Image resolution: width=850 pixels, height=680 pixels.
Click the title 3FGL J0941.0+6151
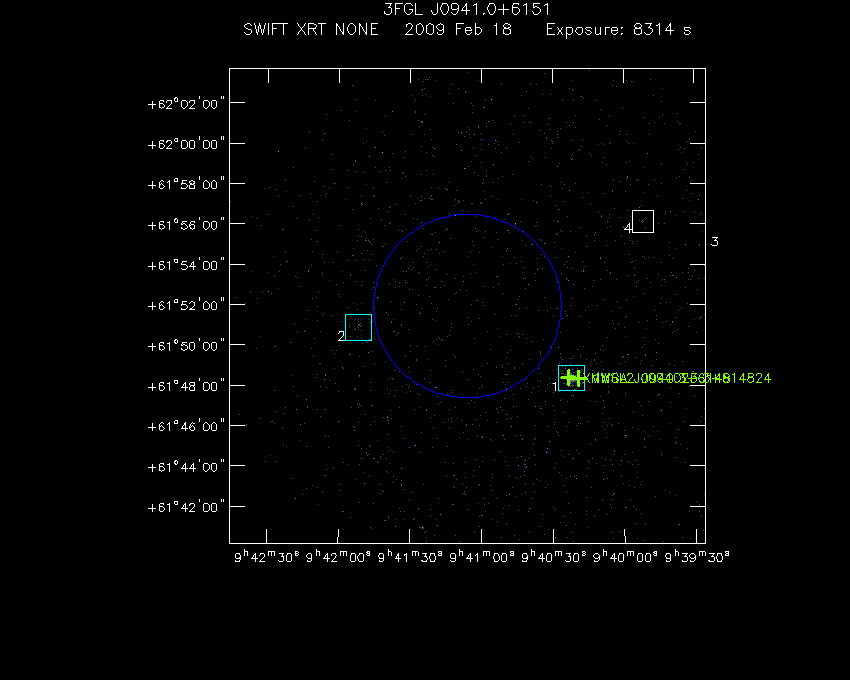pos(467,9)
